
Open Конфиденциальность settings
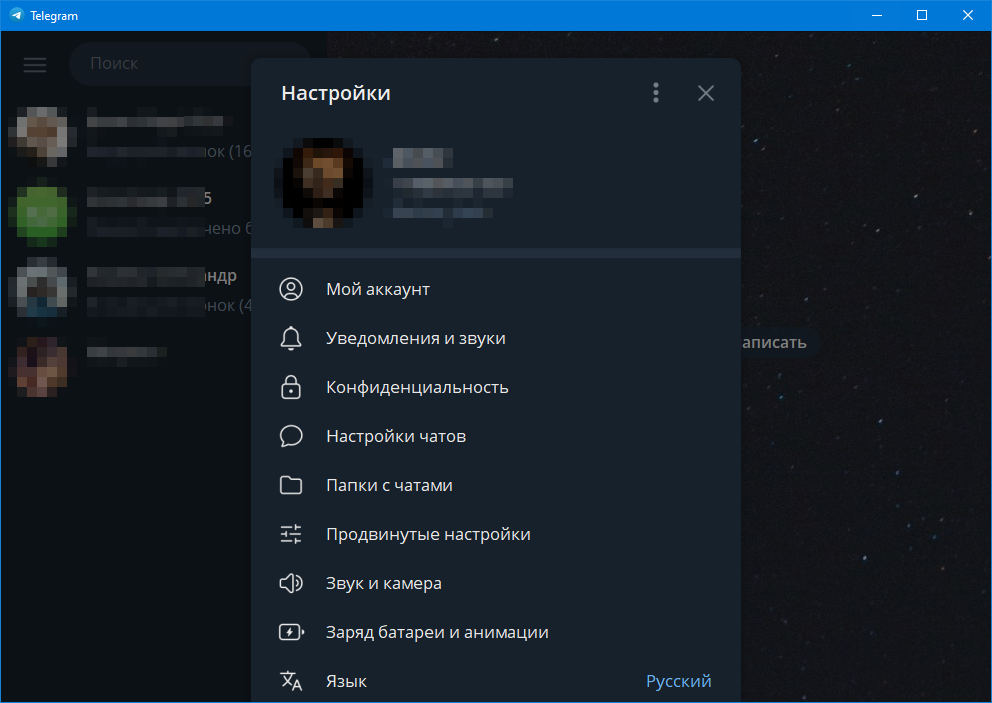pos(496,387)
